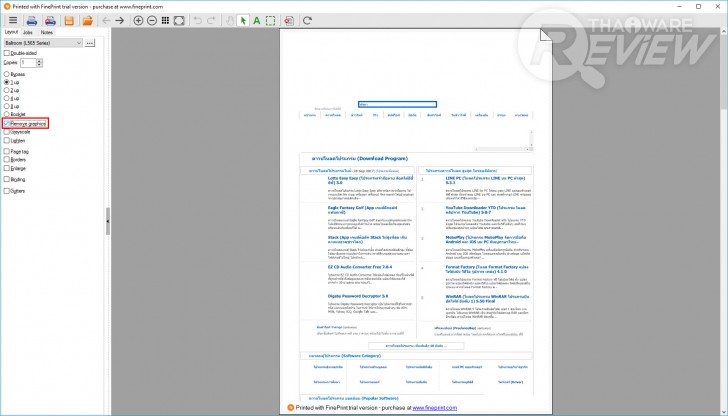Select the 4 up layout option
Screen dimensions: 728x416
(6, 98)
